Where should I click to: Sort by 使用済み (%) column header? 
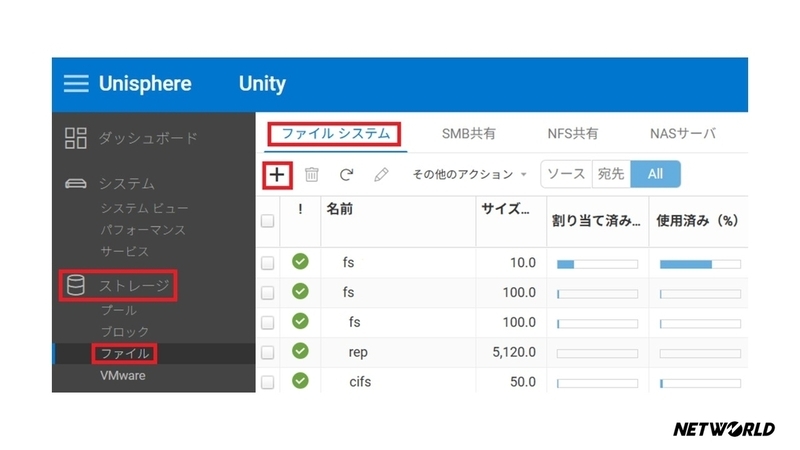point(697,221)
